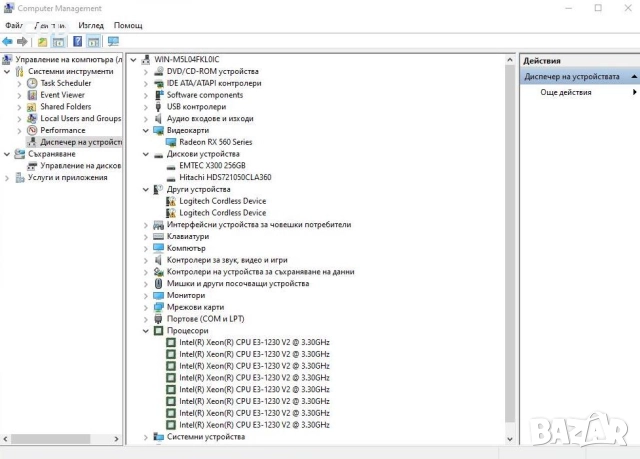The width and height of the screenshot is (640, 459).
Task: Click the Performance gauge icon
Action: point(32,130)
